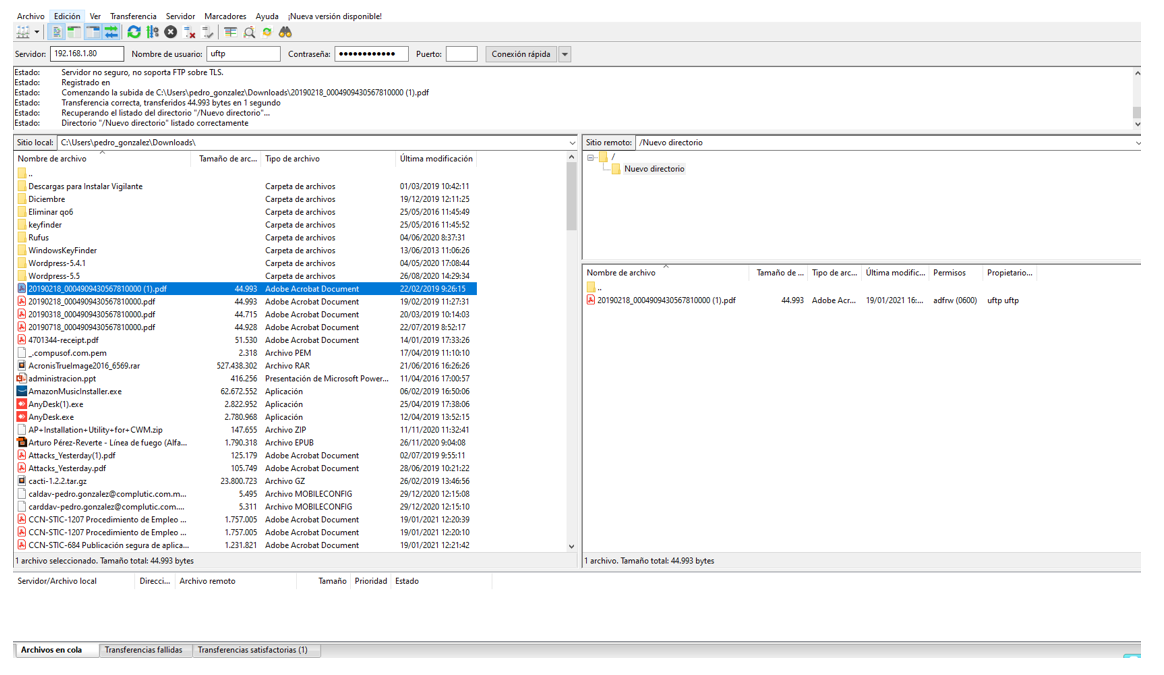Open the Marcadores menu
Screen dimensions: 1164x675
[x=225, y=16]
